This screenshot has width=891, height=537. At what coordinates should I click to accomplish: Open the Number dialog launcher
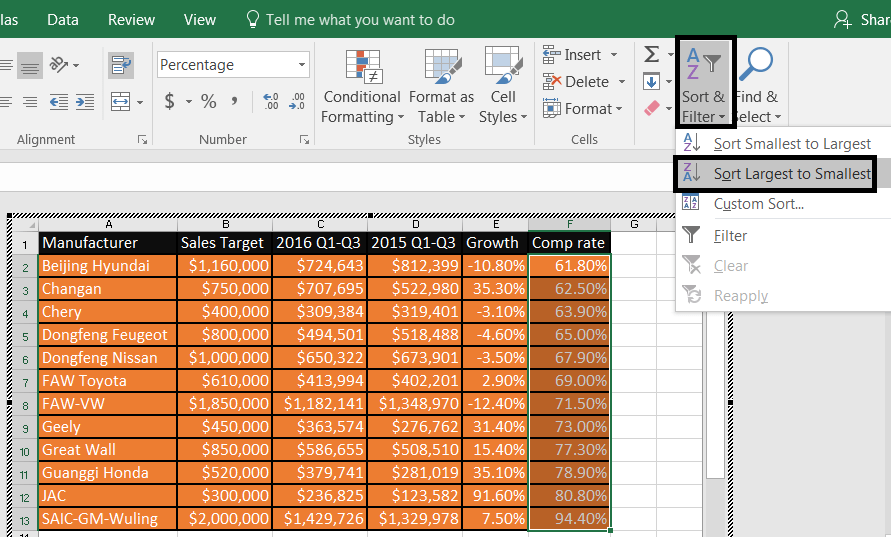pos(305,140)
